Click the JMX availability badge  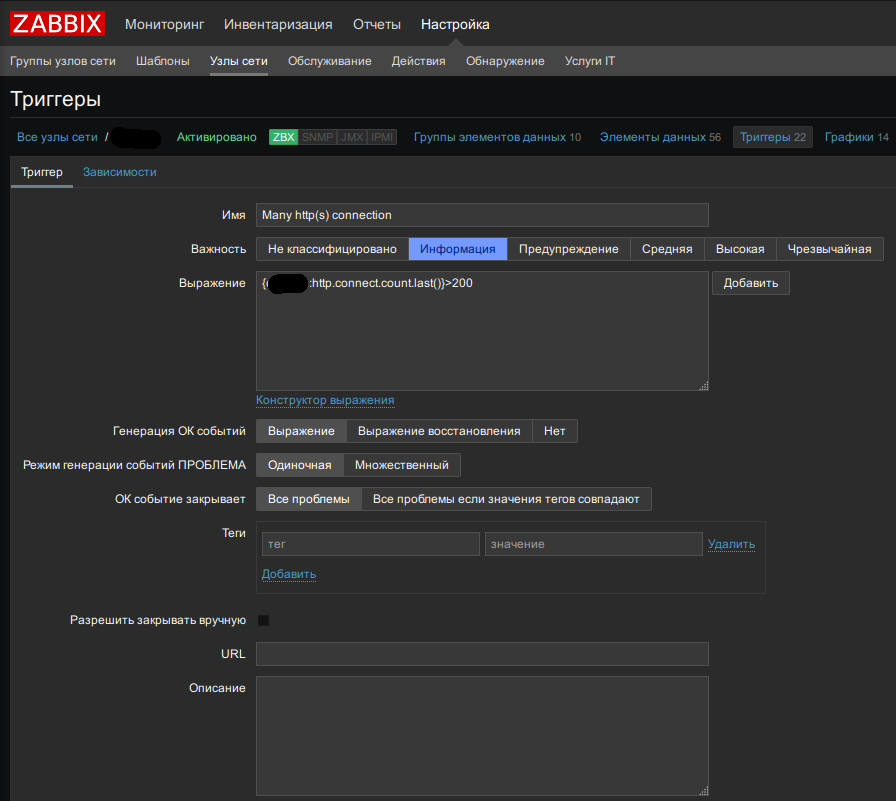(x=352, y=137)
